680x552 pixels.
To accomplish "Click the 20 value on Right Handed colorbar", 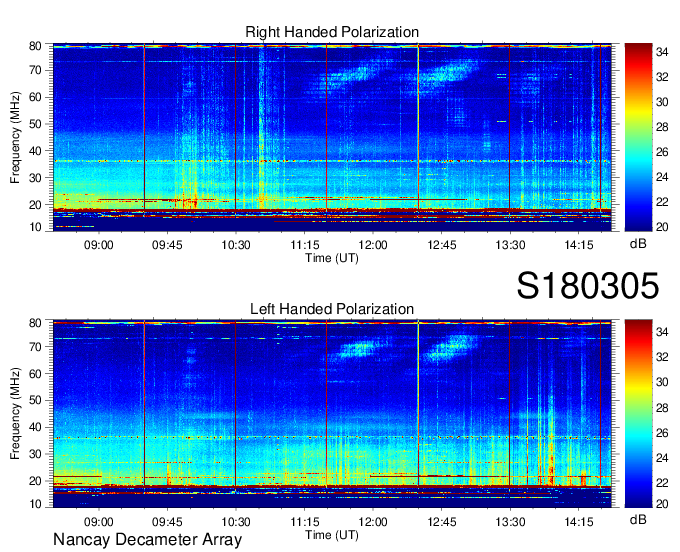I will (x=662, y=227).
